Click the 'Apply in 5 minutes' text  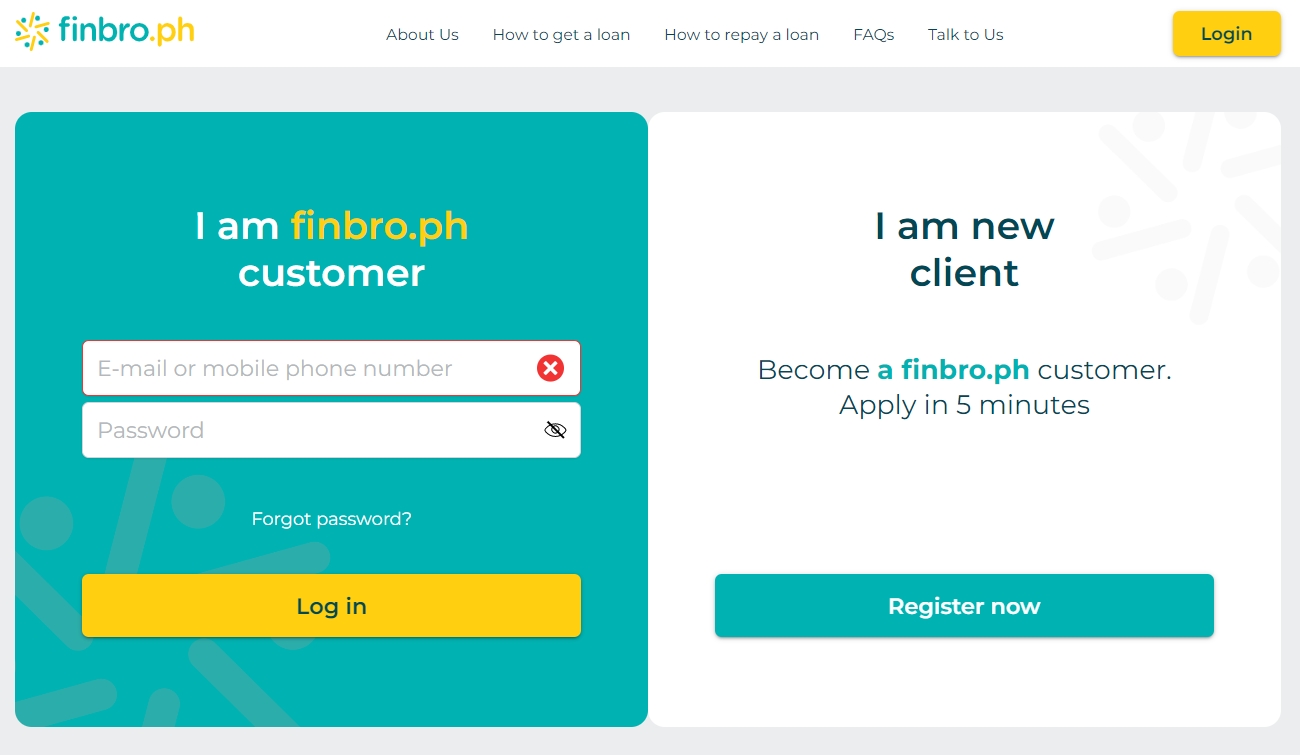[x=964, y=405]
